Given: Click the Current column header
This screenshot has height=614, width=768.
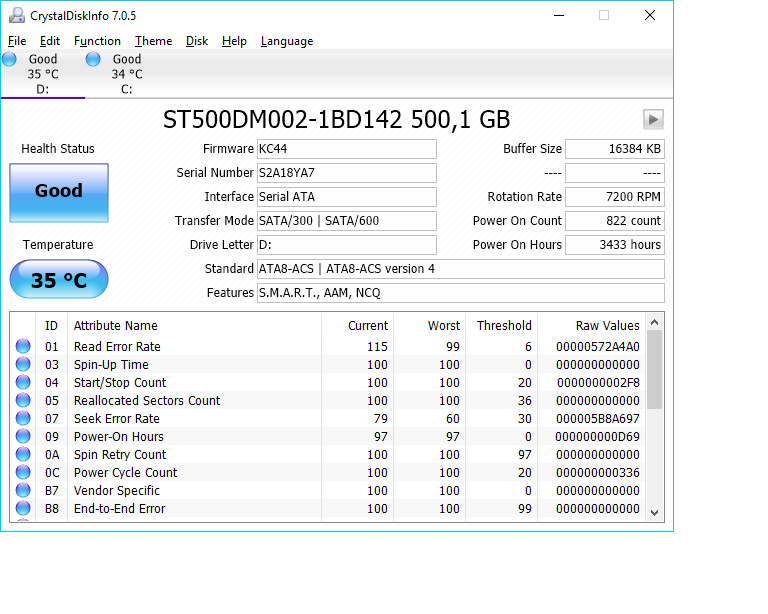Looking at the screenshot, I should 358,326.
